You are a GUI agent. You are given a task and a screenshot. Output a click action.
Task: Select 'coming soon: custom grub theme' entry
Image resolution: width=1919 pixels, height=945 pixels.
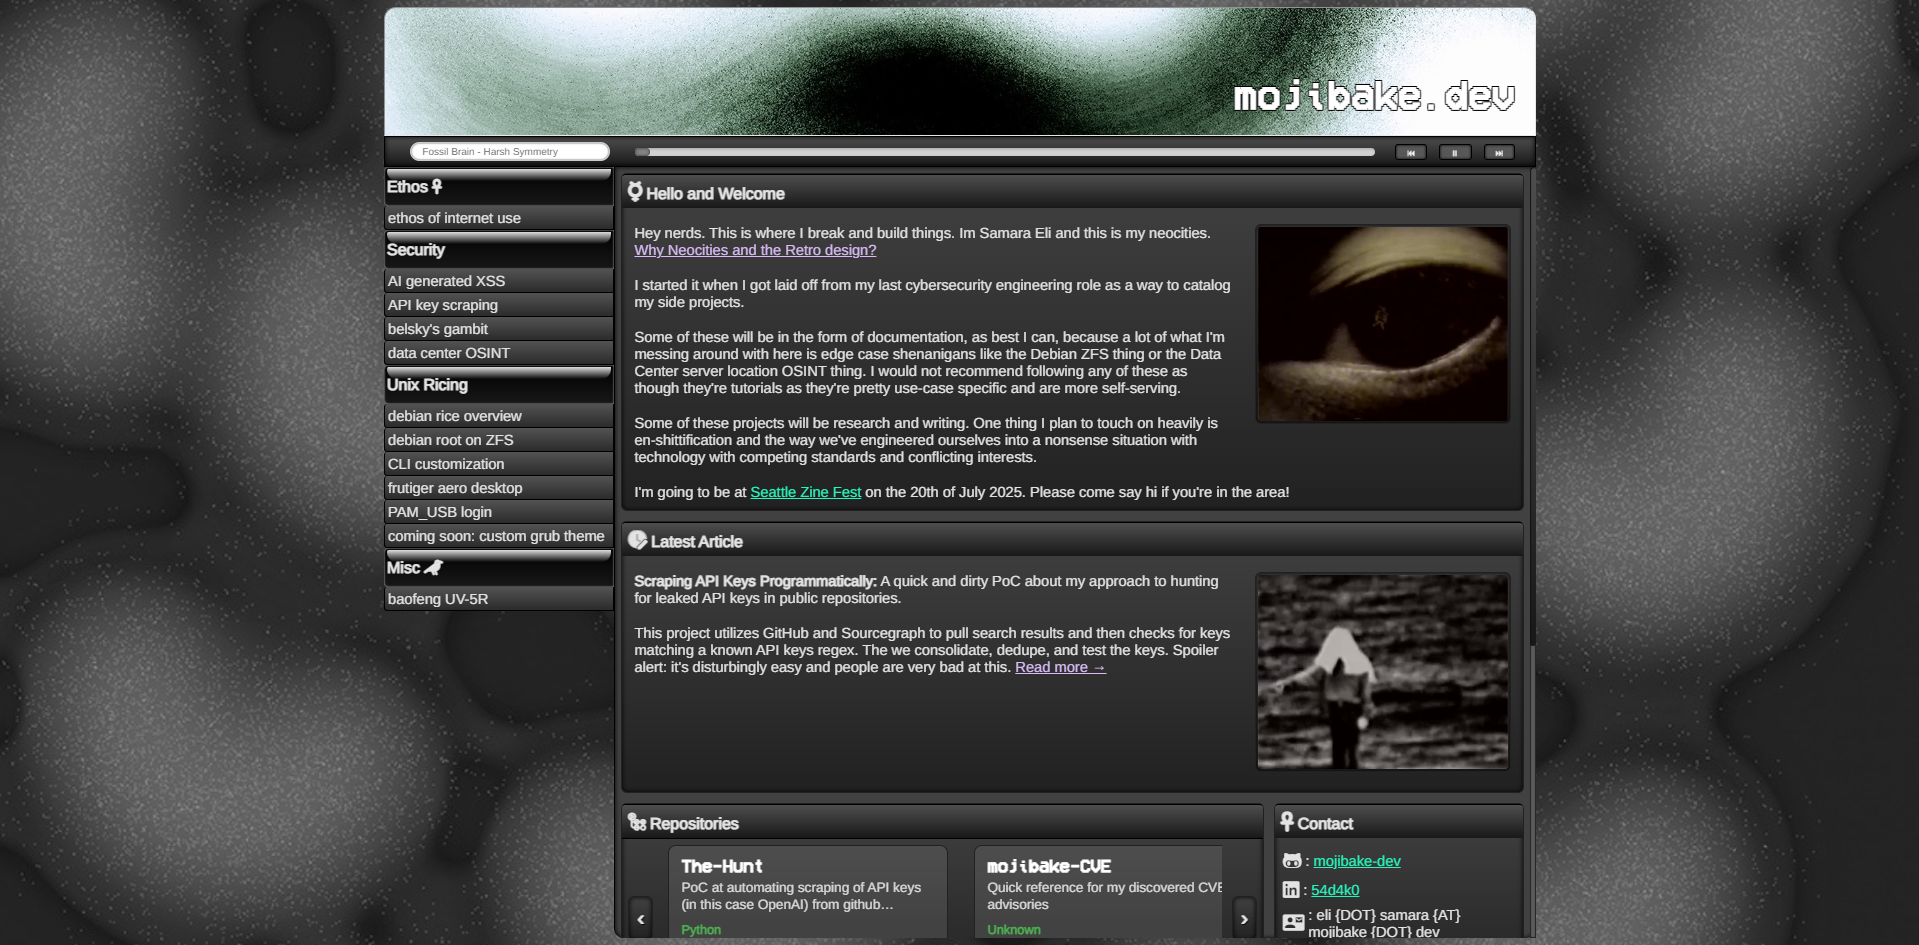pos(499,536)
